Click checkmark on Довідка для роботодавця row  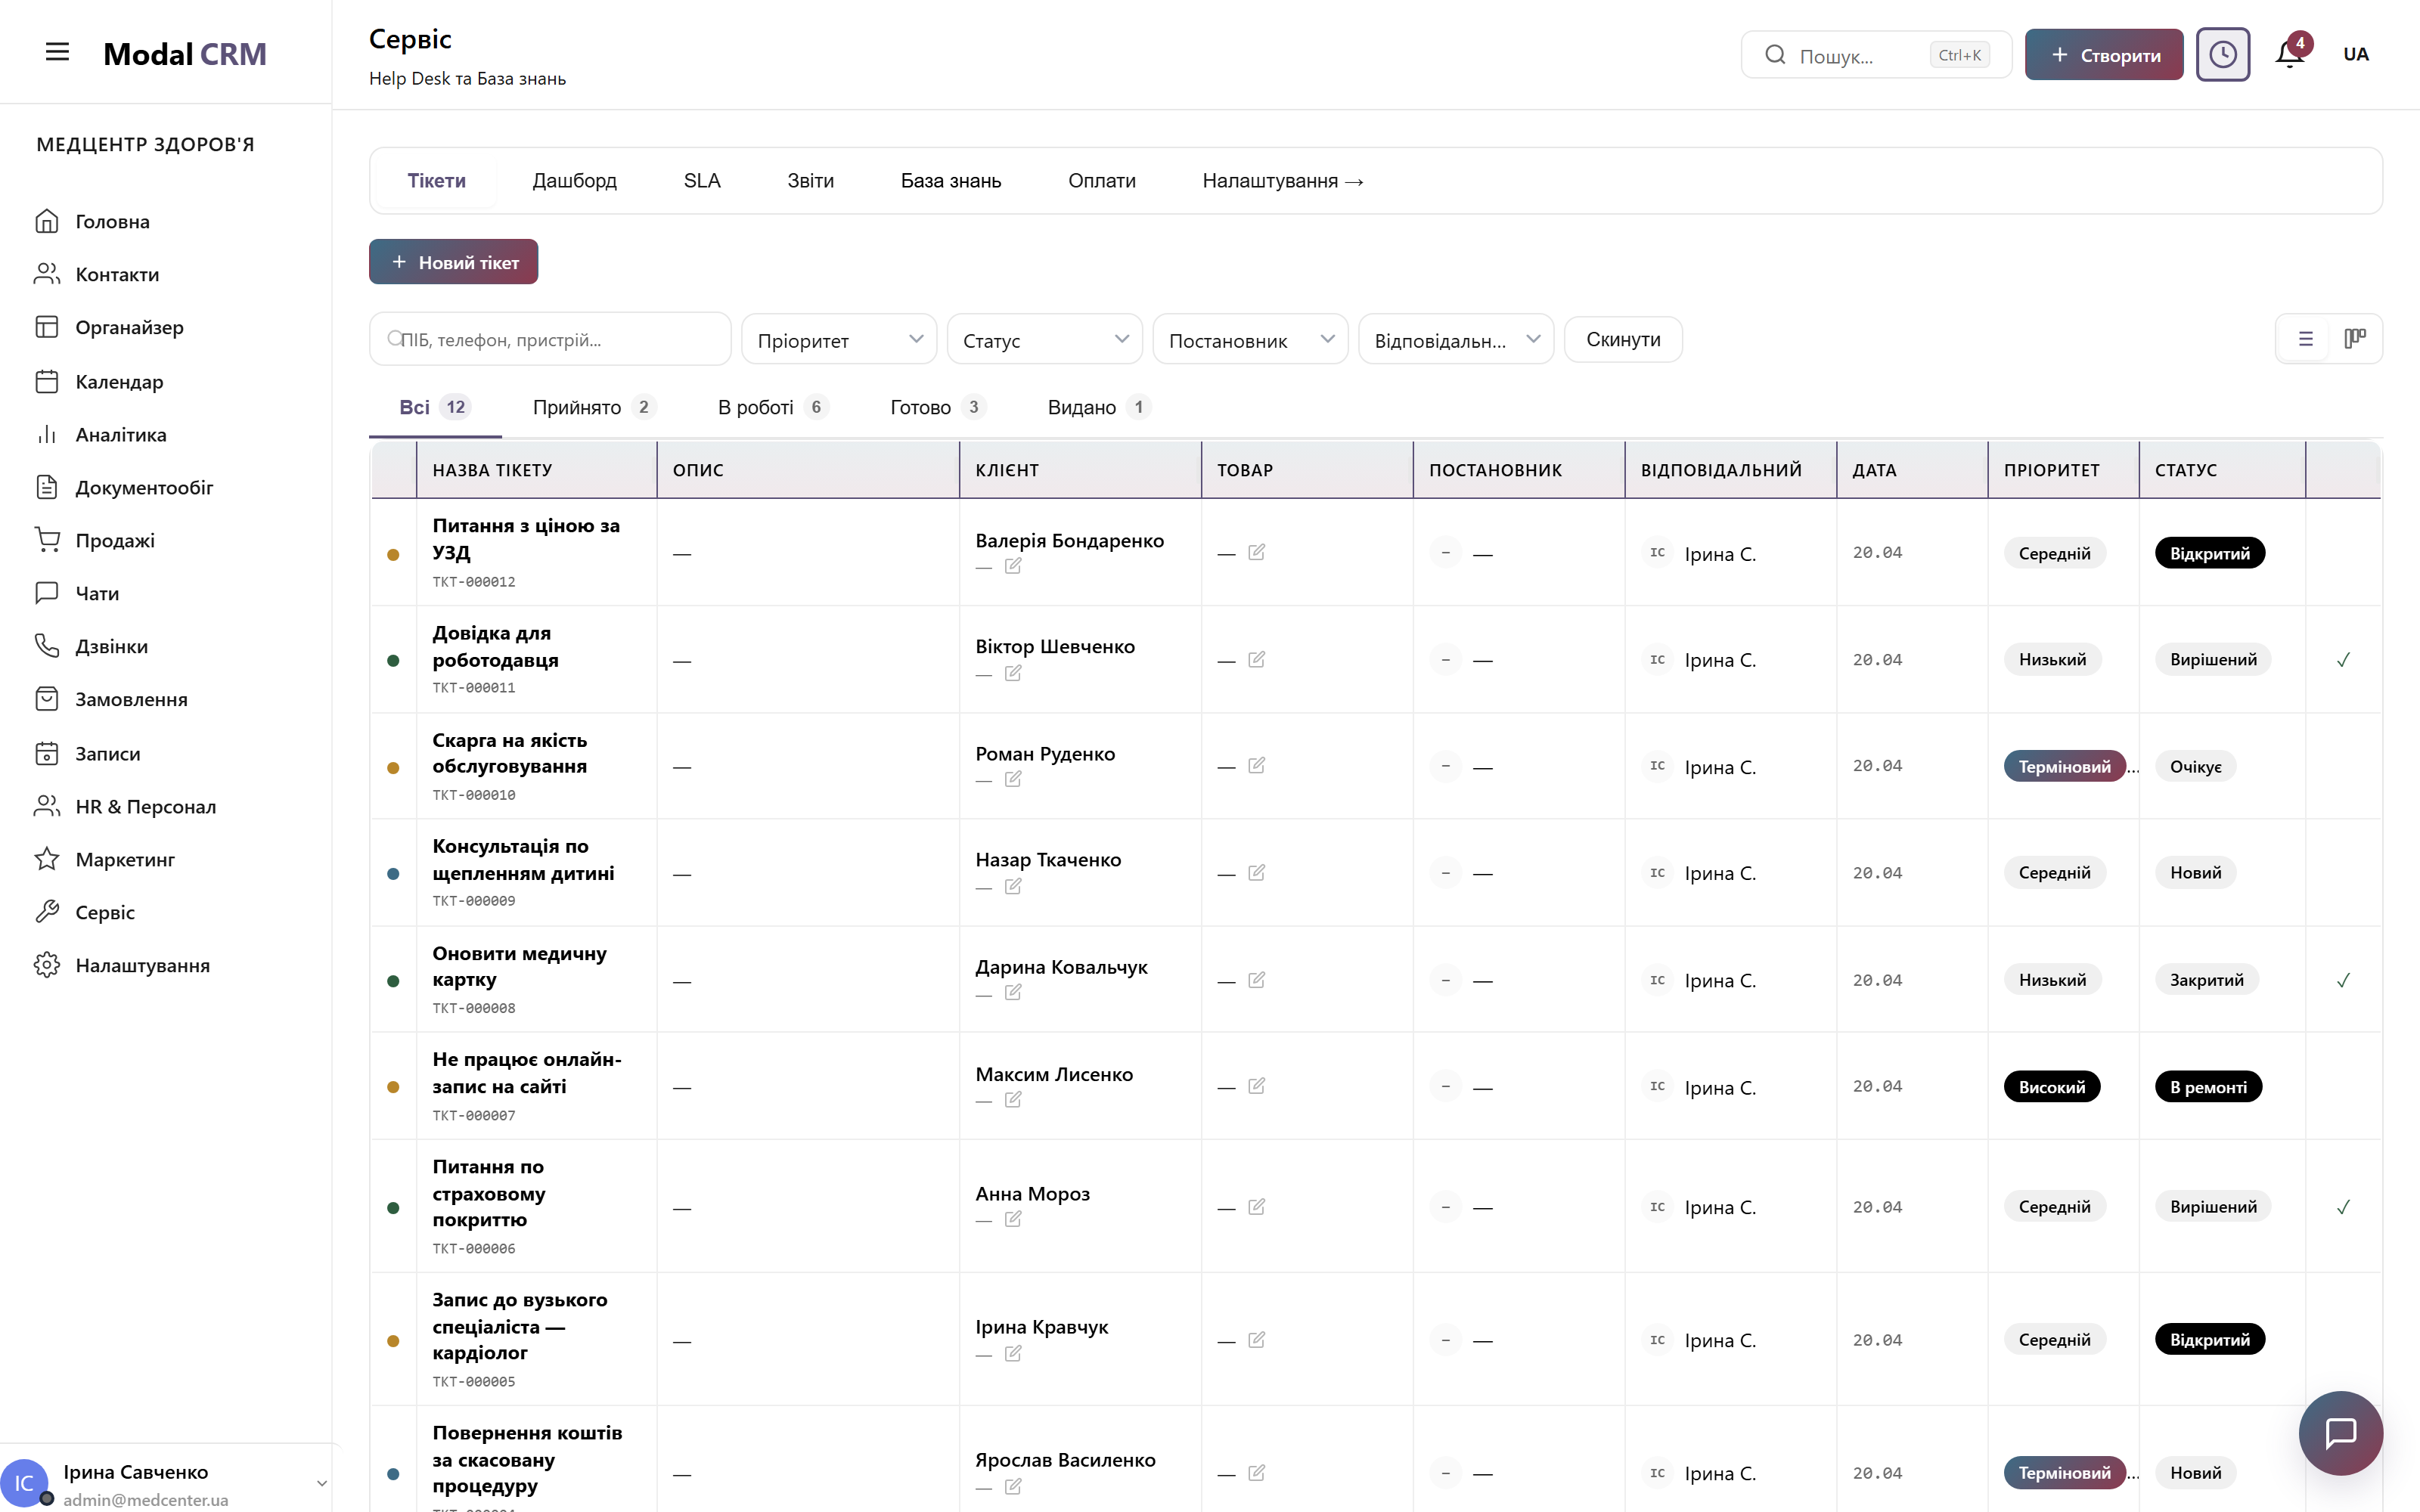2343,660
